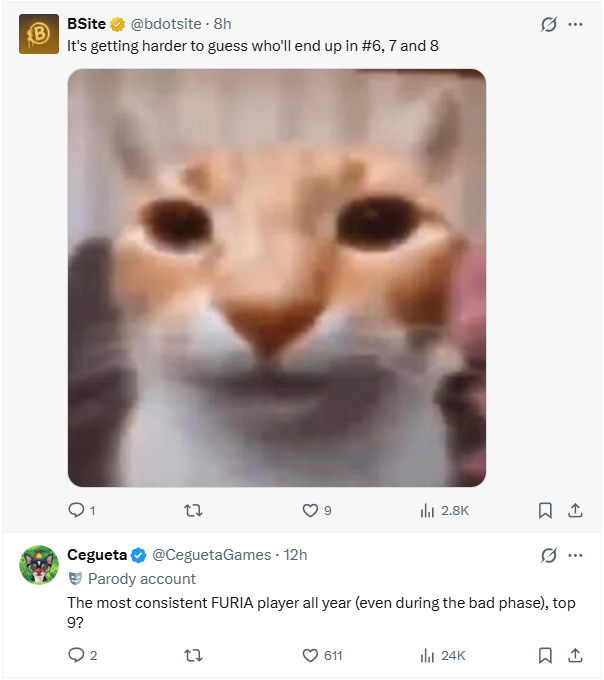The width and height of the screenshot is (604, 680).
Task: Bookmark the Cegueta post
Action: coord(545,655)
